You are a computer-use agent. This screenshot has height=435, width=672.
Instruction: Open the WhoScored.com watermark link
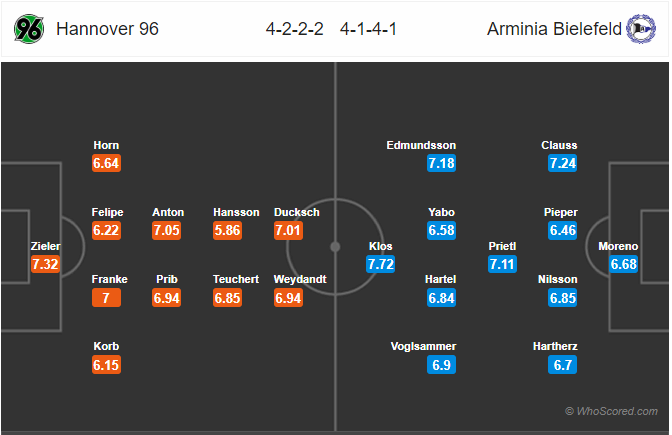[x=612, y=411]
